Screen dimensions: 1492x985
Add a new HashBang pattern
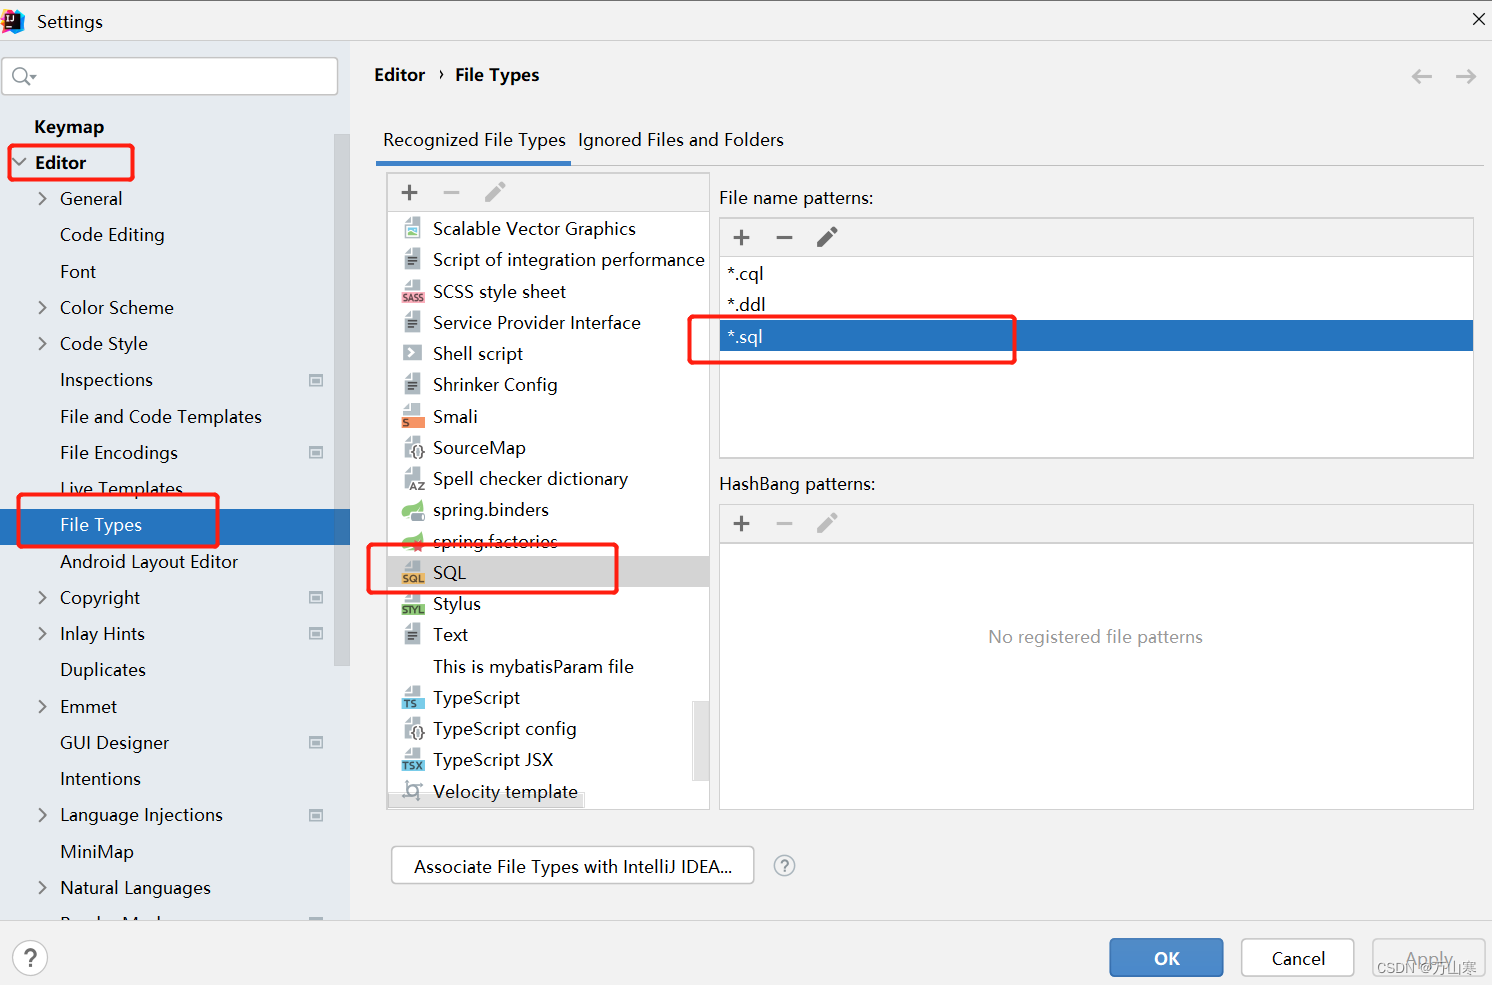click(741, 523)
